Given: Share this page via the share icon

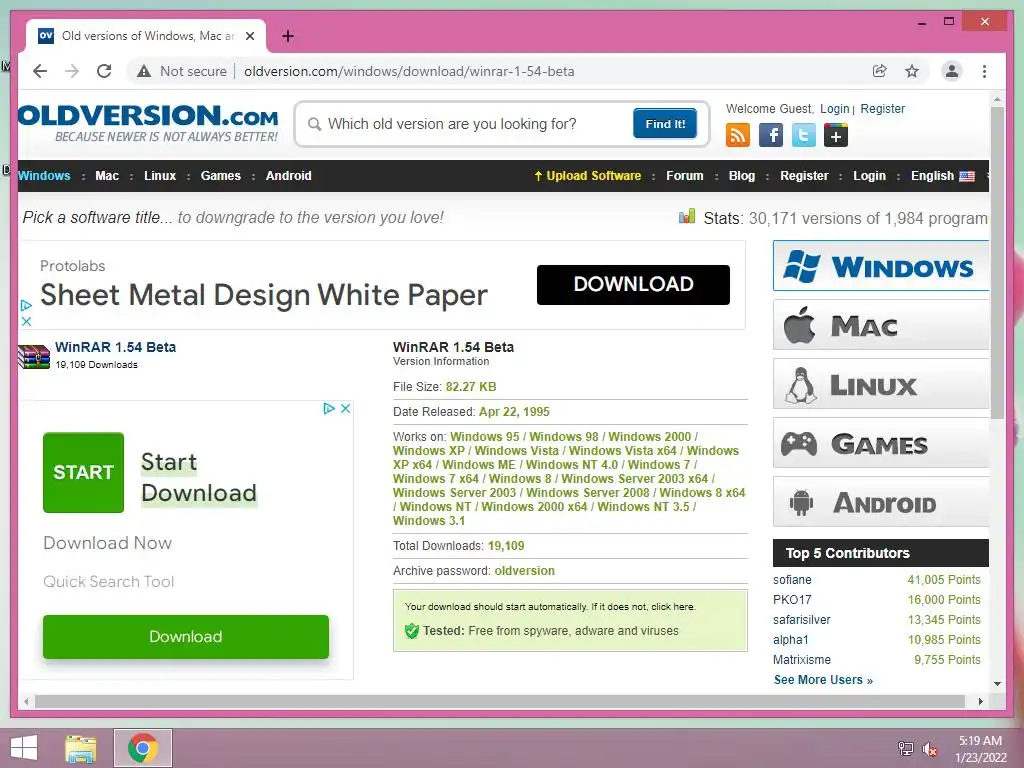Looking at the screenshot, I should pyautogui.click(x=880, y=71).
